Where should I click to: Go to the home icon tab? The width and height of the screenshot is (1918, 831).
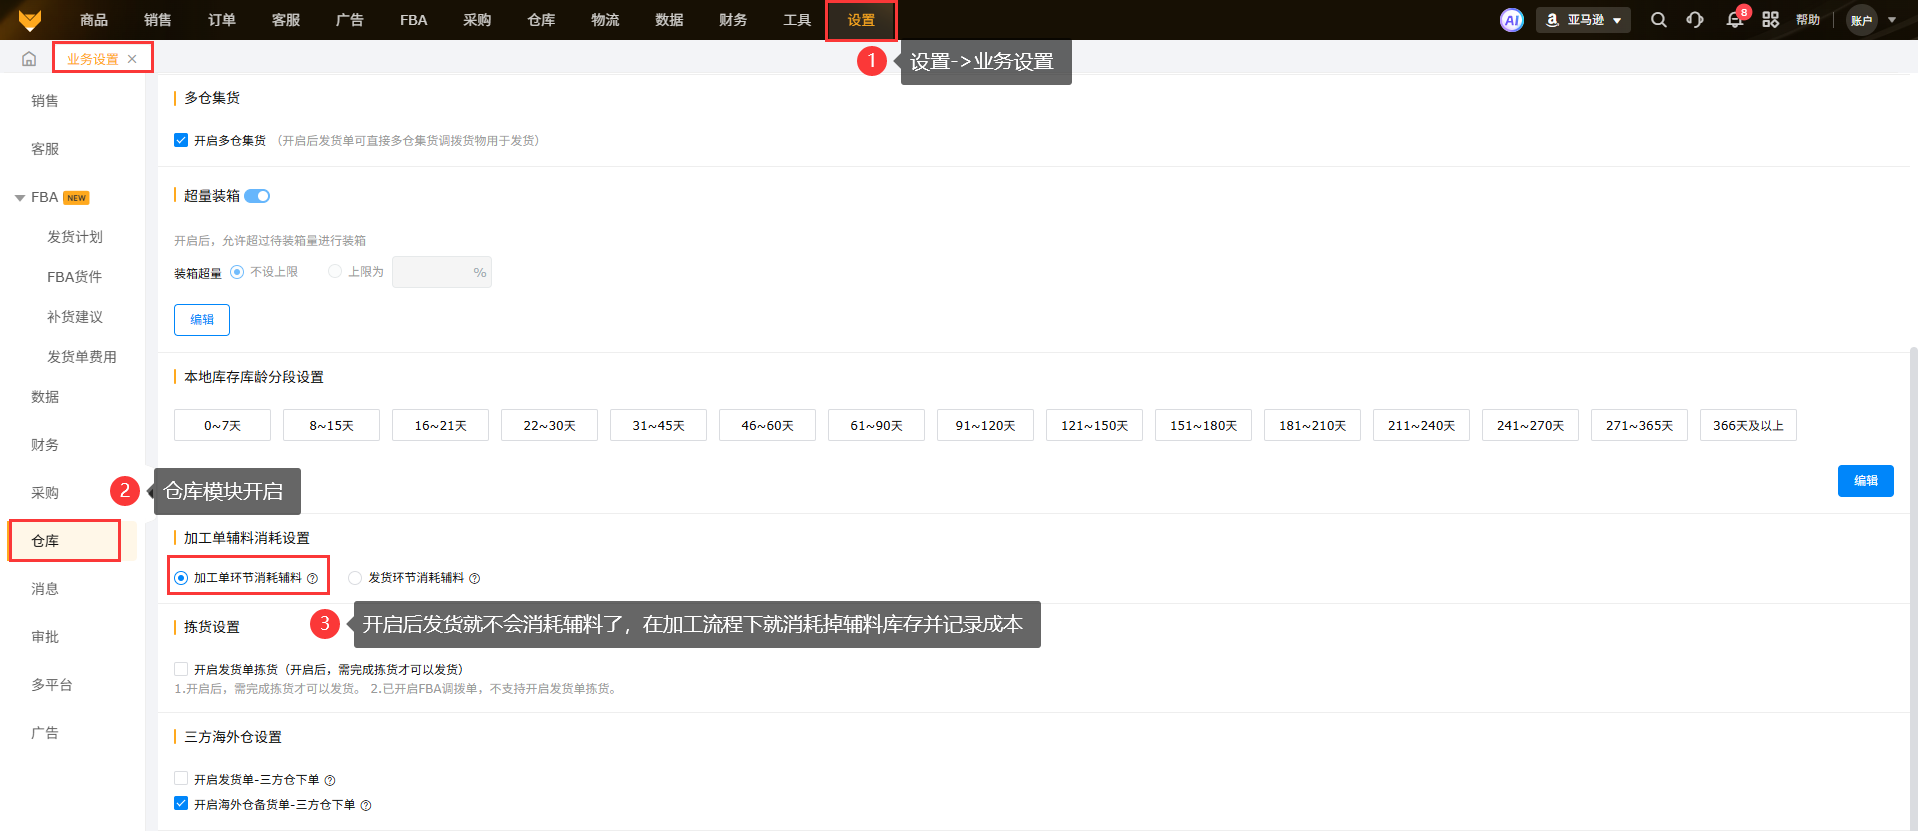coord(29,59)
